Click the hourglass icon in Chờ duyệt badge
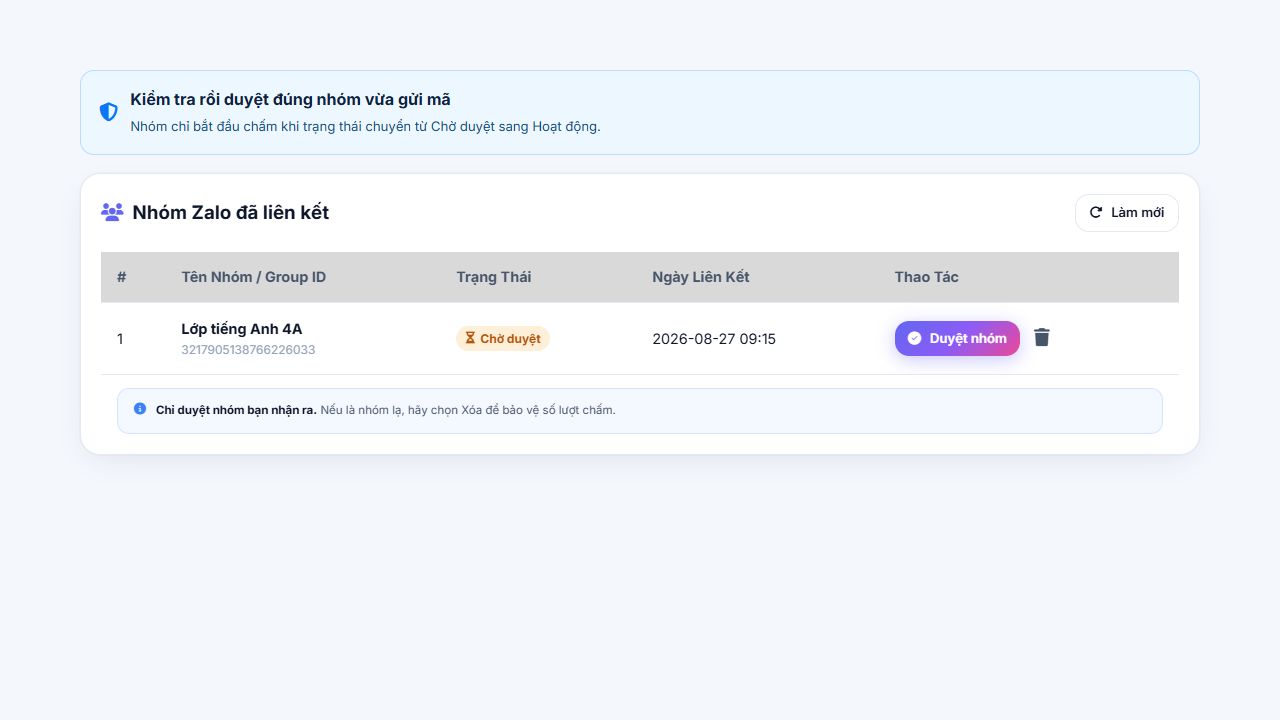 click(470, 339)
